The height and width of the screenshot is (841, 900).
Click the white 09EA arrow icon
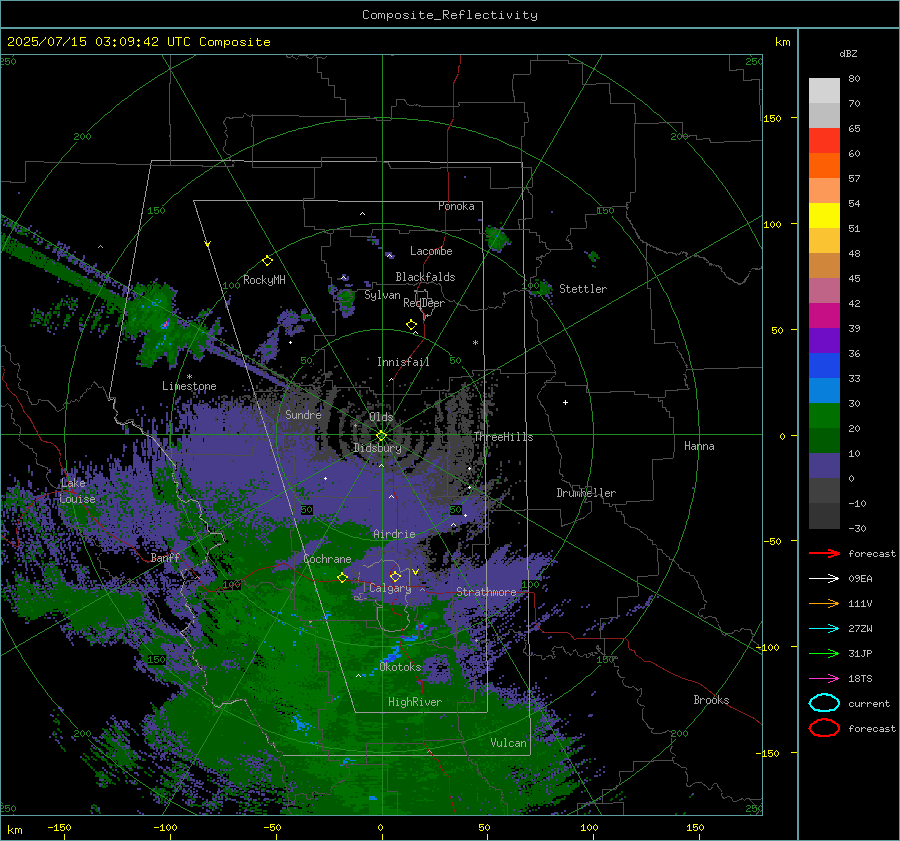pyautogui.click(x=824, y=579)
